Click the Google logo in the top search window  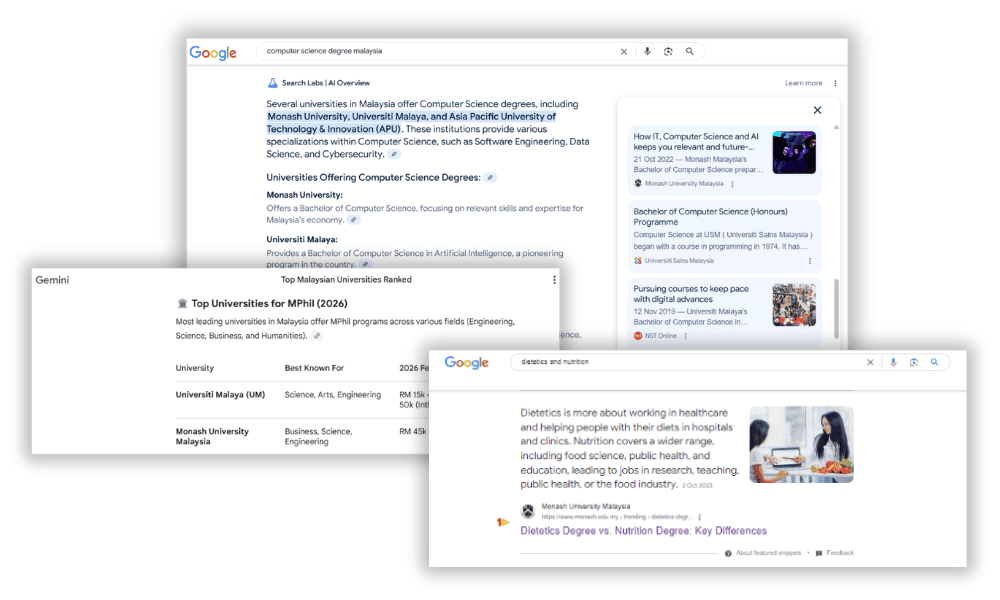pyautogui.click(x=213, y=53)
